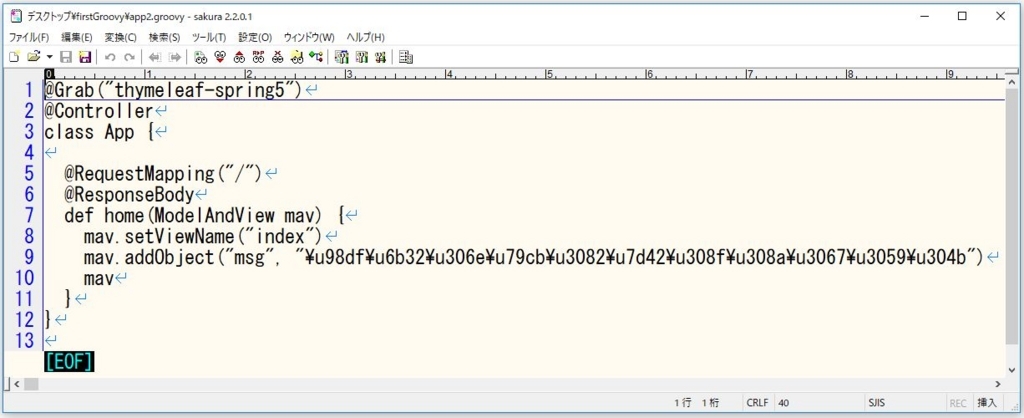Click the sakura app icon in title bar

(x=16, y=16)
